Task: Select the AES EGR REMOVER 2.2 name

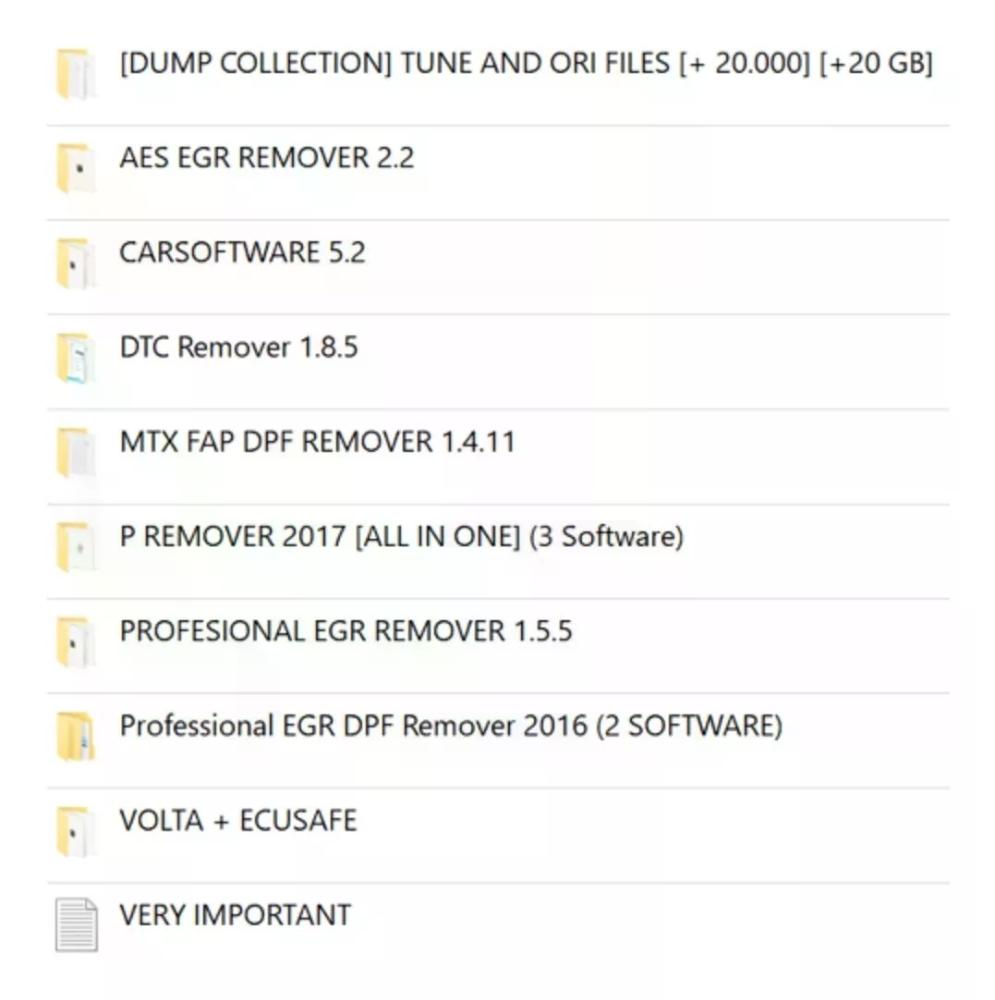Action: click(x=266, y=158)
